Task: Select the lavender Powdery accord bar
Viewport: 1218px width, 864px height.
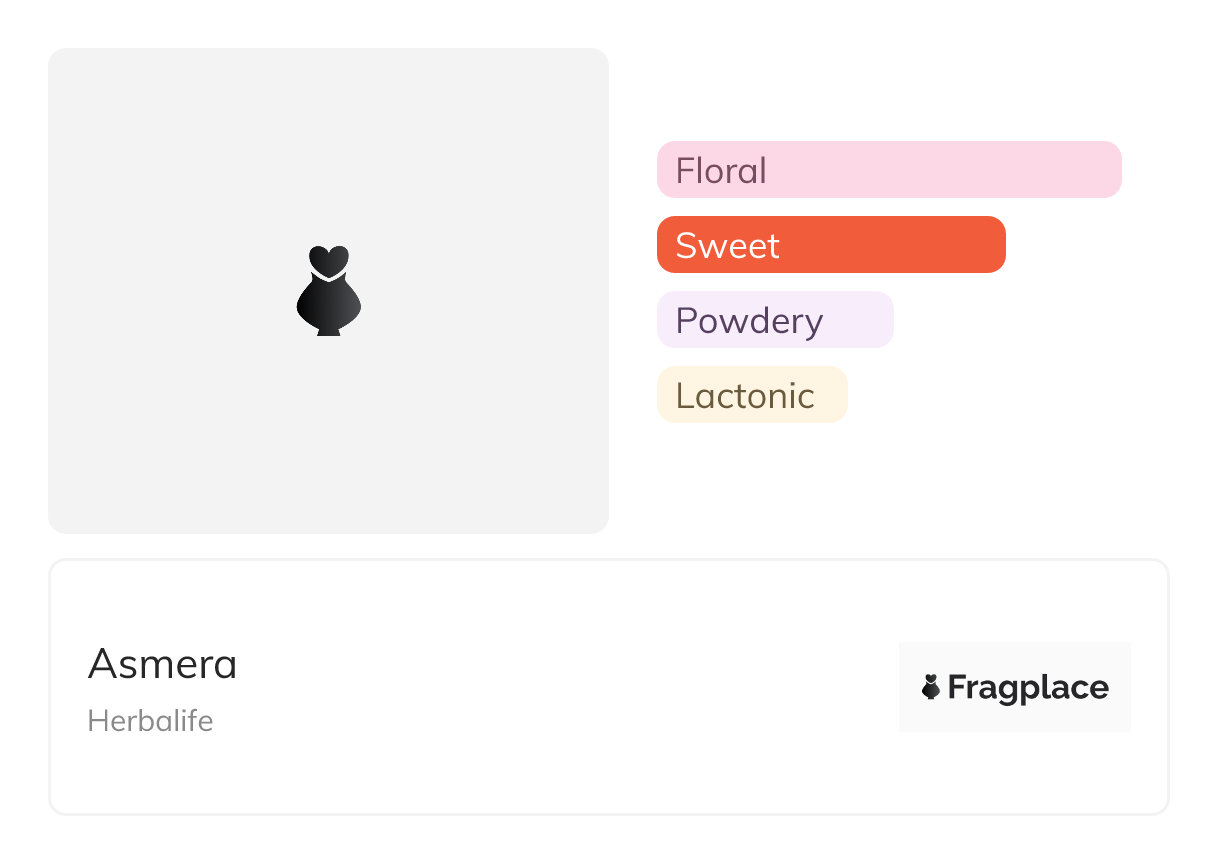Action: point(775,320)
